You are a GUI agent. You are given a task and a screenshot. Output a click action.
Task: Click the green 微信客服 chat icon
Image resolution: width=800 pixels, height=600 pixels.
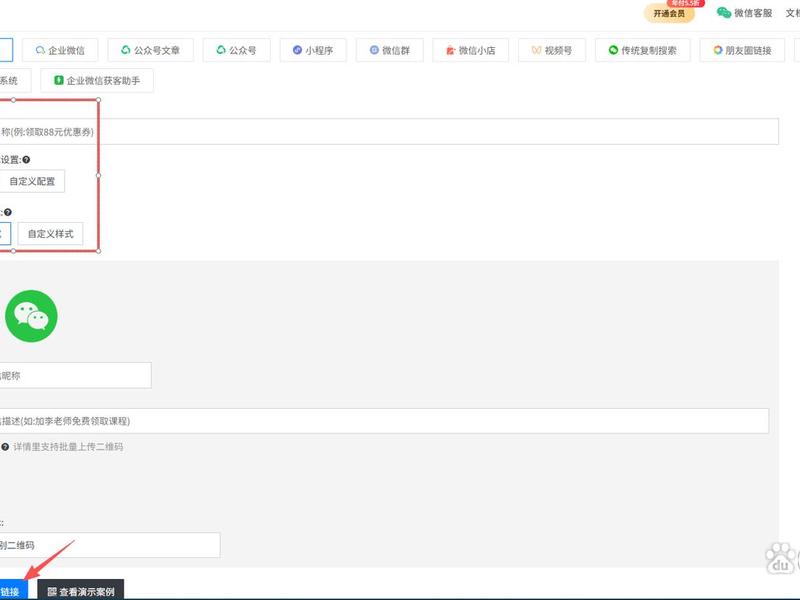pos(723,13)
